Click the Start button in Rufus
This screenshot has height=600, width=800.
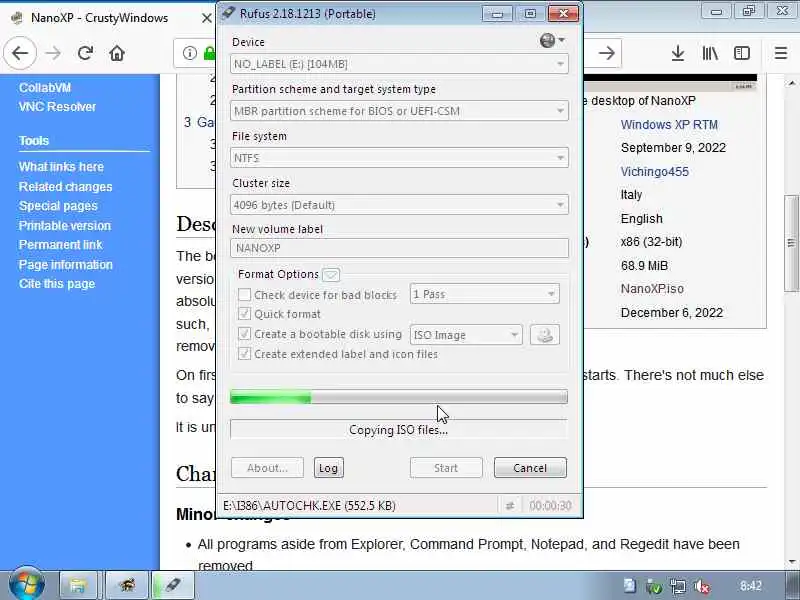[x=446, y=468]
